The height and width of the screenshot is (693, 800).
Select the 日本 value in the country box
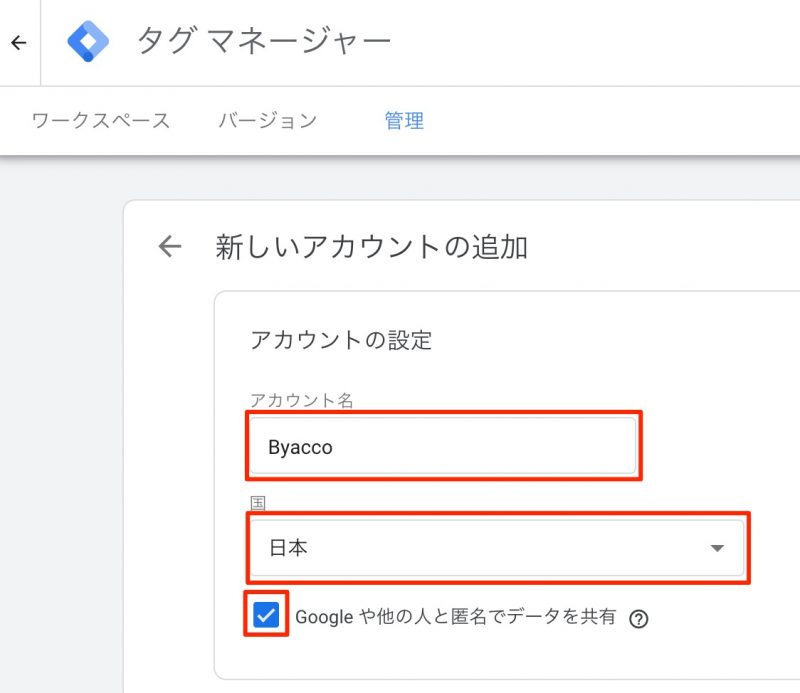(x=289, y=548)
